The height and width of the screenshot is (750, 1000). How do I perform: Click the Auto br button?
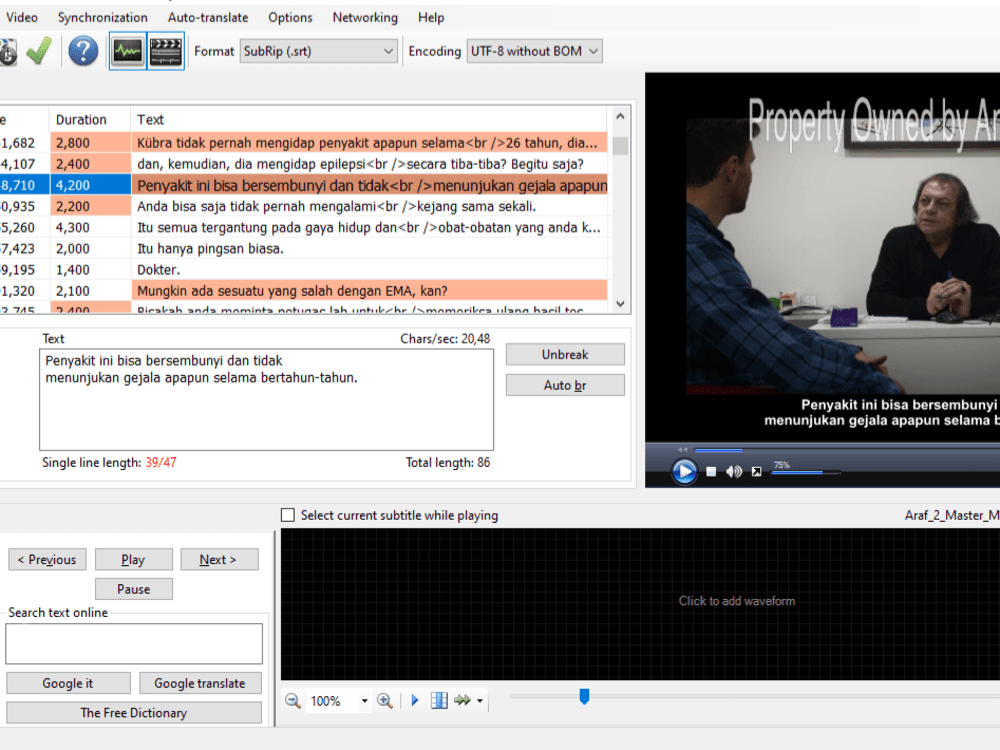click(x=565, y=385)
